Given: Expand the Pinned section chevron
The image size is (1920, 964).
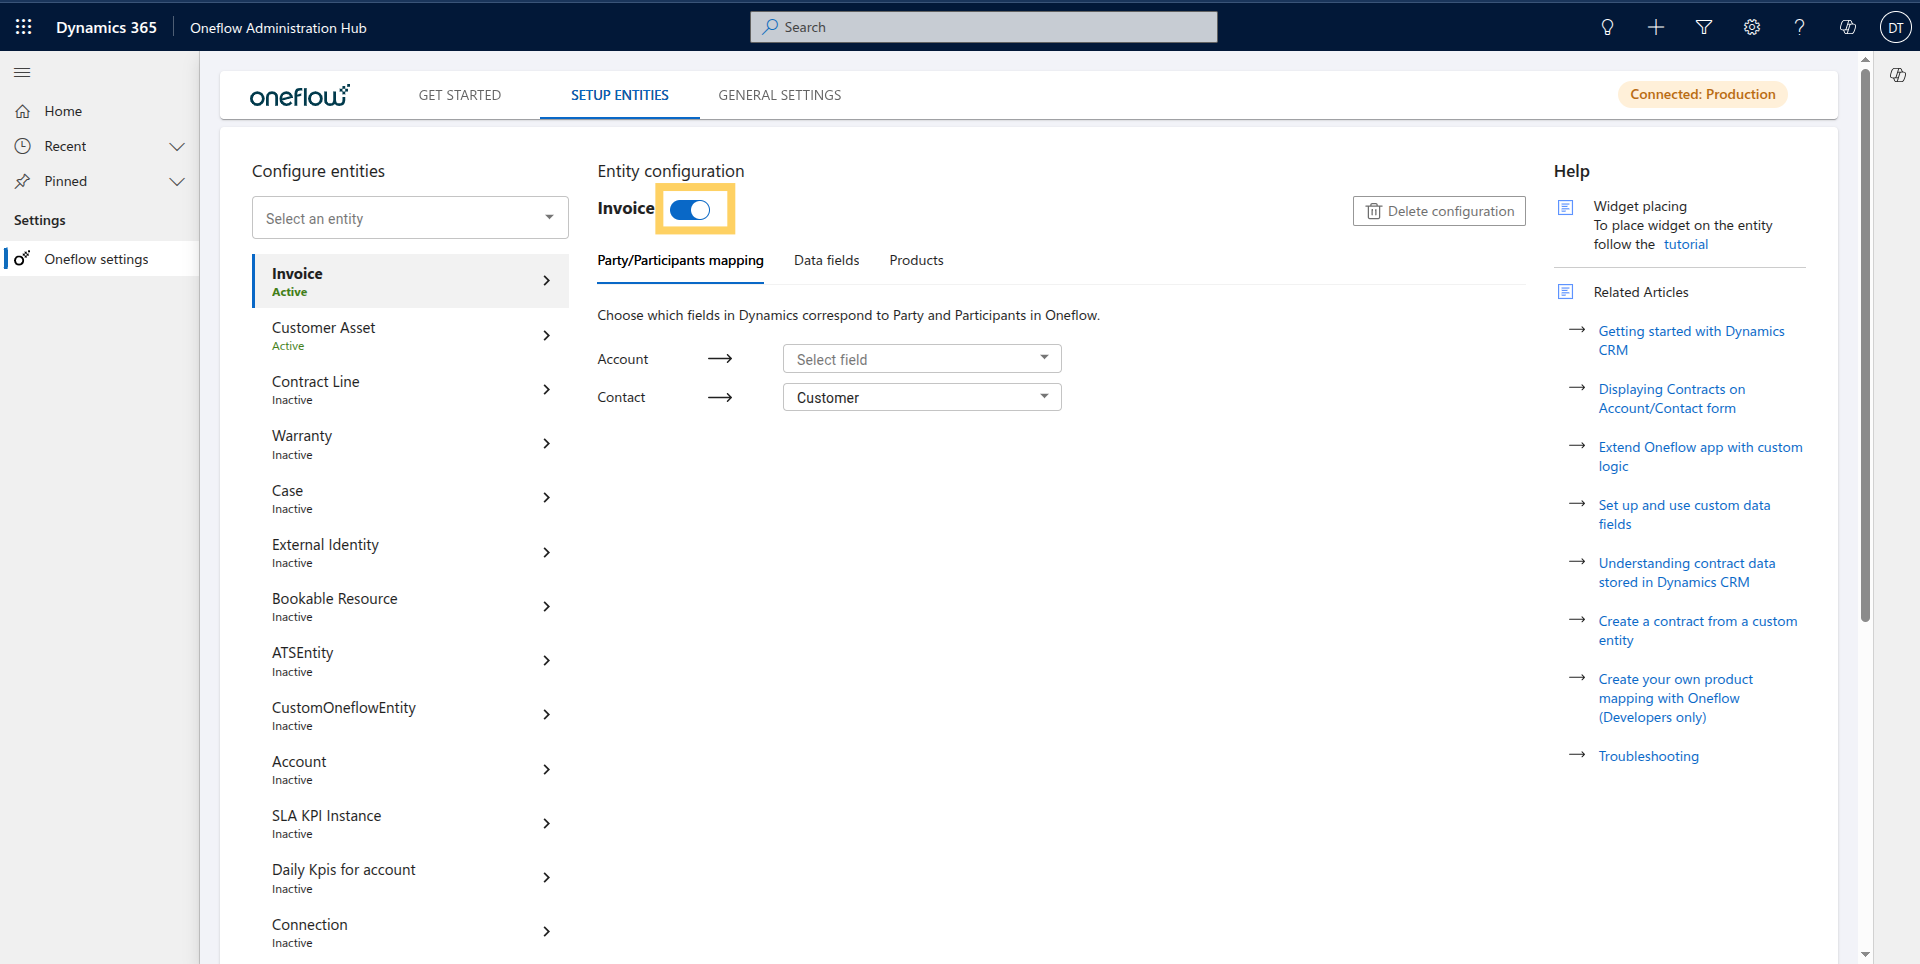Looking at the screenshot, I should point(177,181).
